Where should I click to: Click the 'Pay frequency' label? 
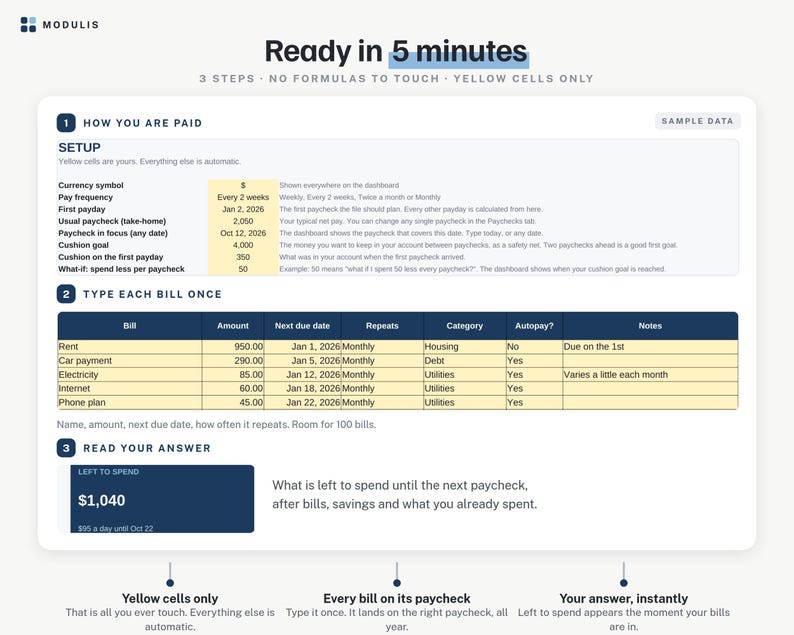coord(86,197)
